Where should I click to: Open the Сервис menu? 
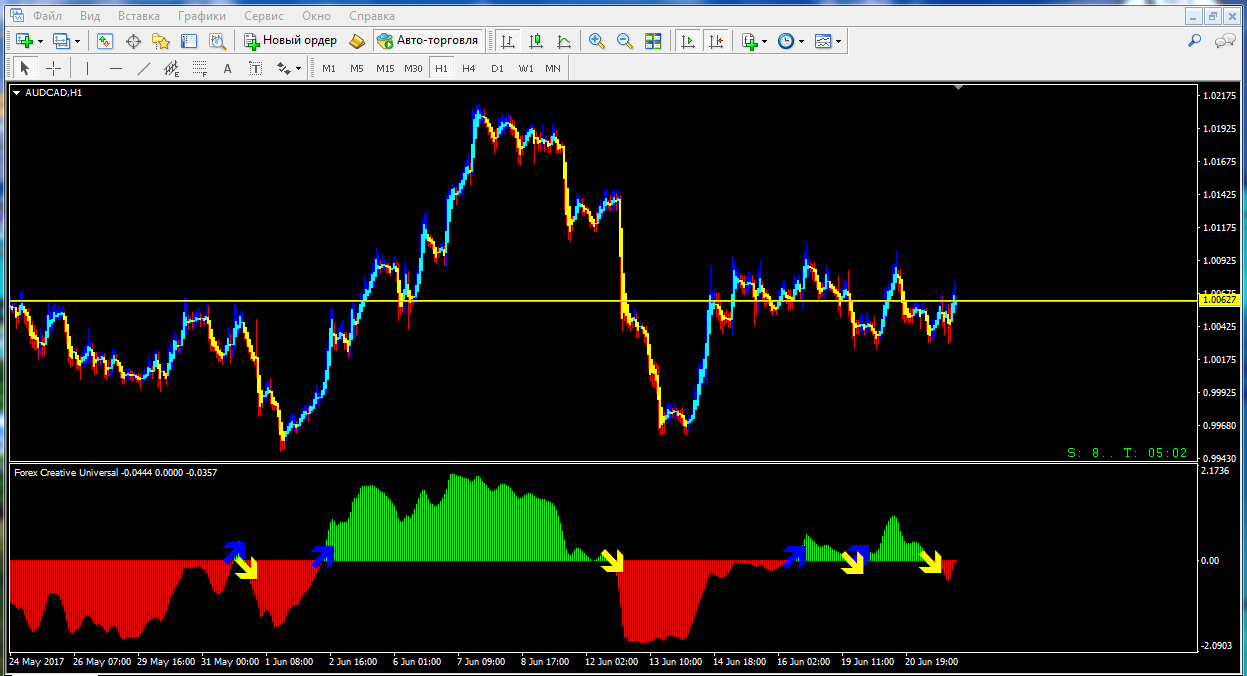pos(264,16)
